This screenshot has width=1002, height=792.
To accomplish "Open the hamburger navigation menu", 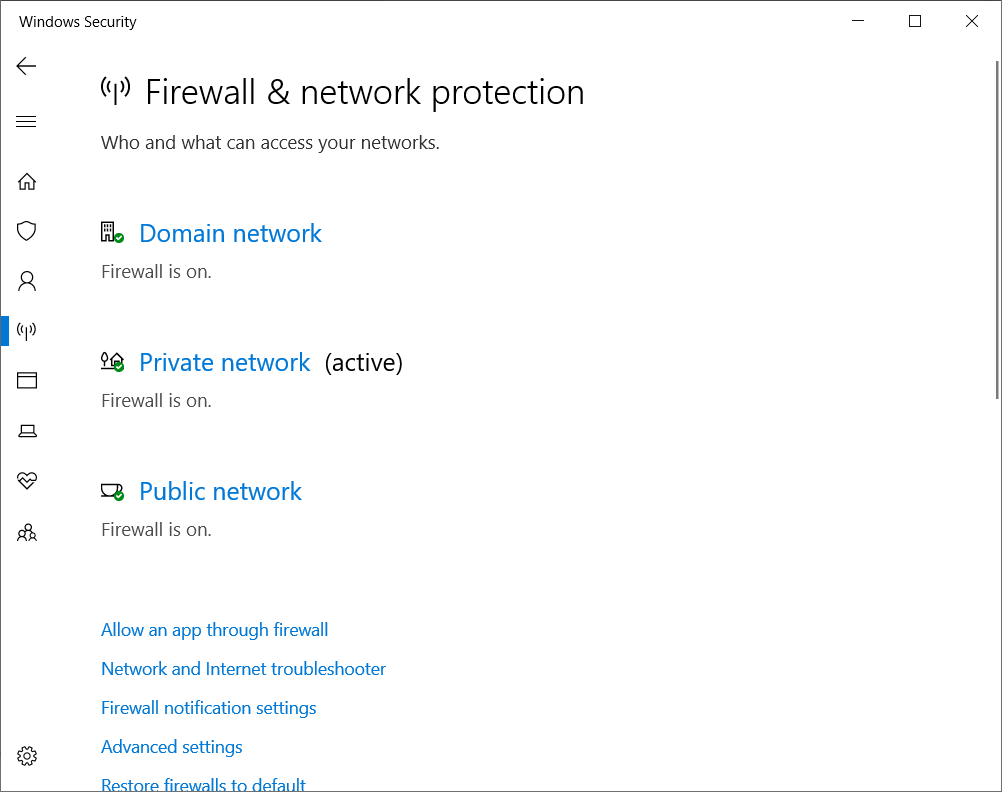I will click(x=26, y=121).
